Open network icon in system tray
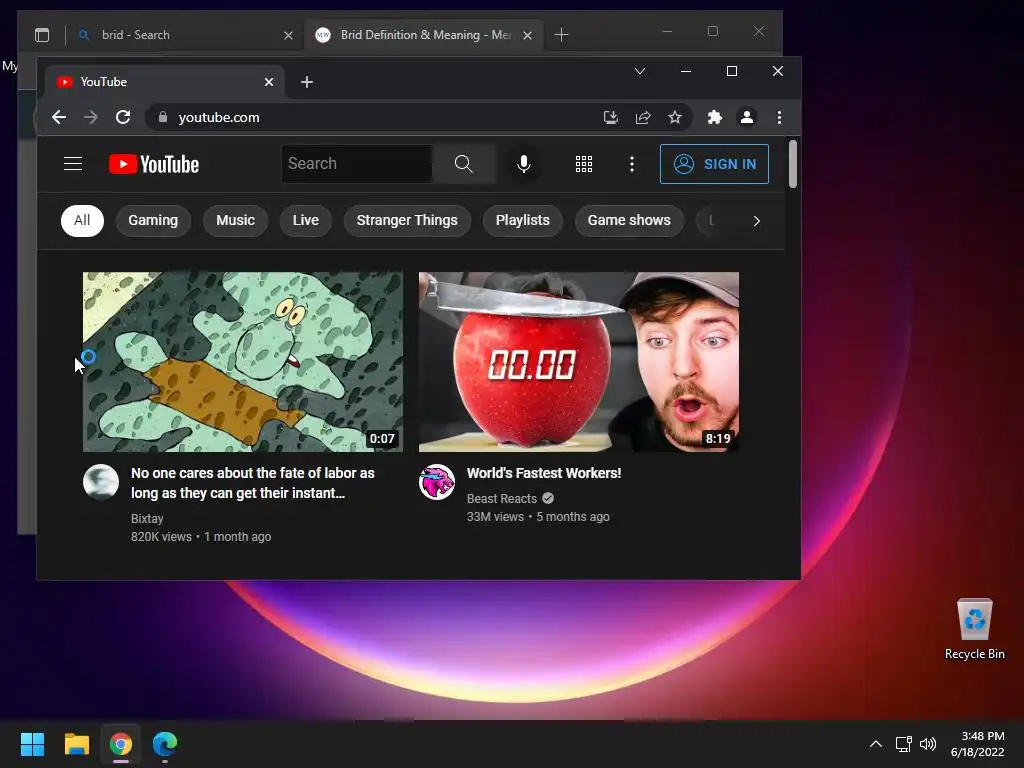 point(903,744)
